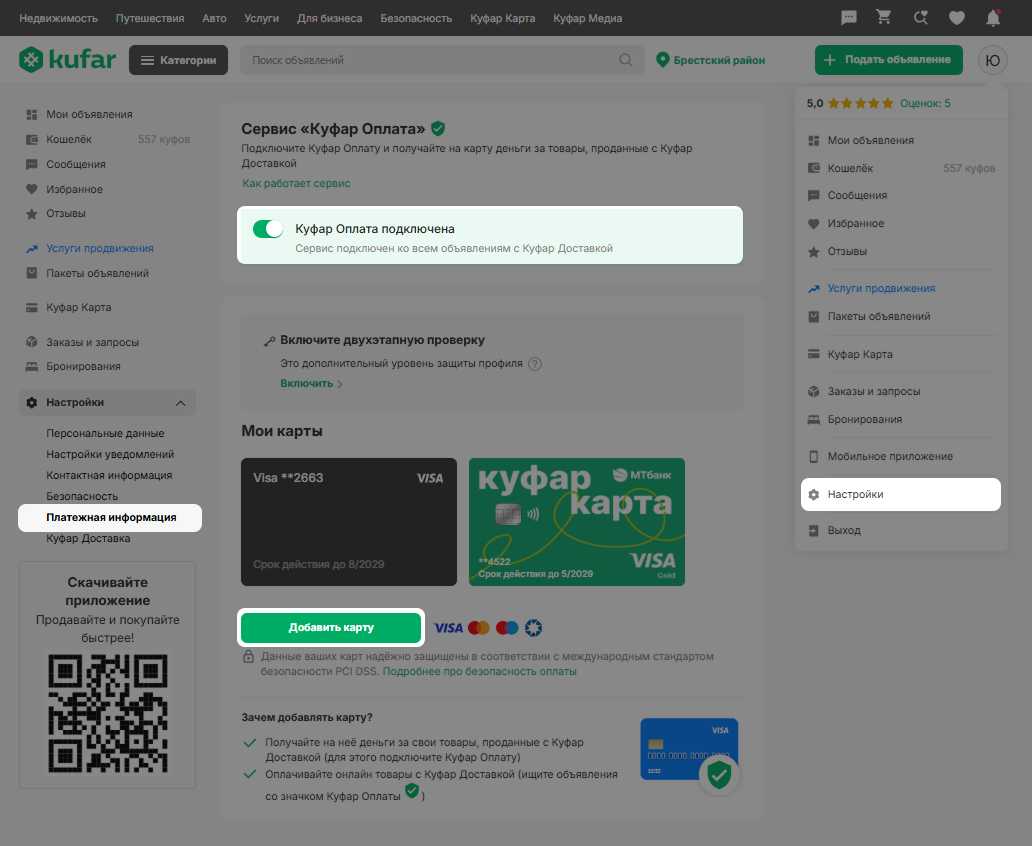This screenshot has width=1032, height=846.
Task: Click the Добавить карту button
Action: click(x=331, y=627)
